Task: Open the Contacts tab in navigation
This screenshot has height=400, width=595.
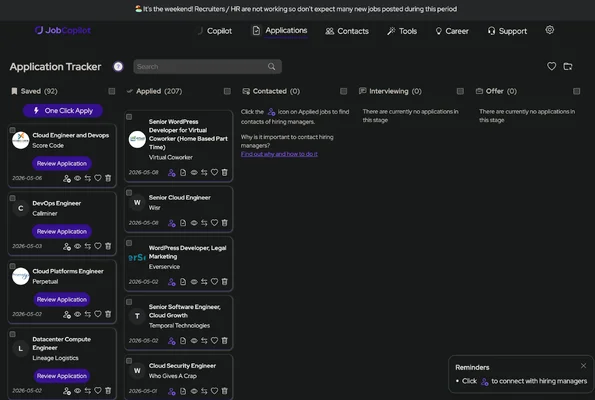Action: pos(347,31)
